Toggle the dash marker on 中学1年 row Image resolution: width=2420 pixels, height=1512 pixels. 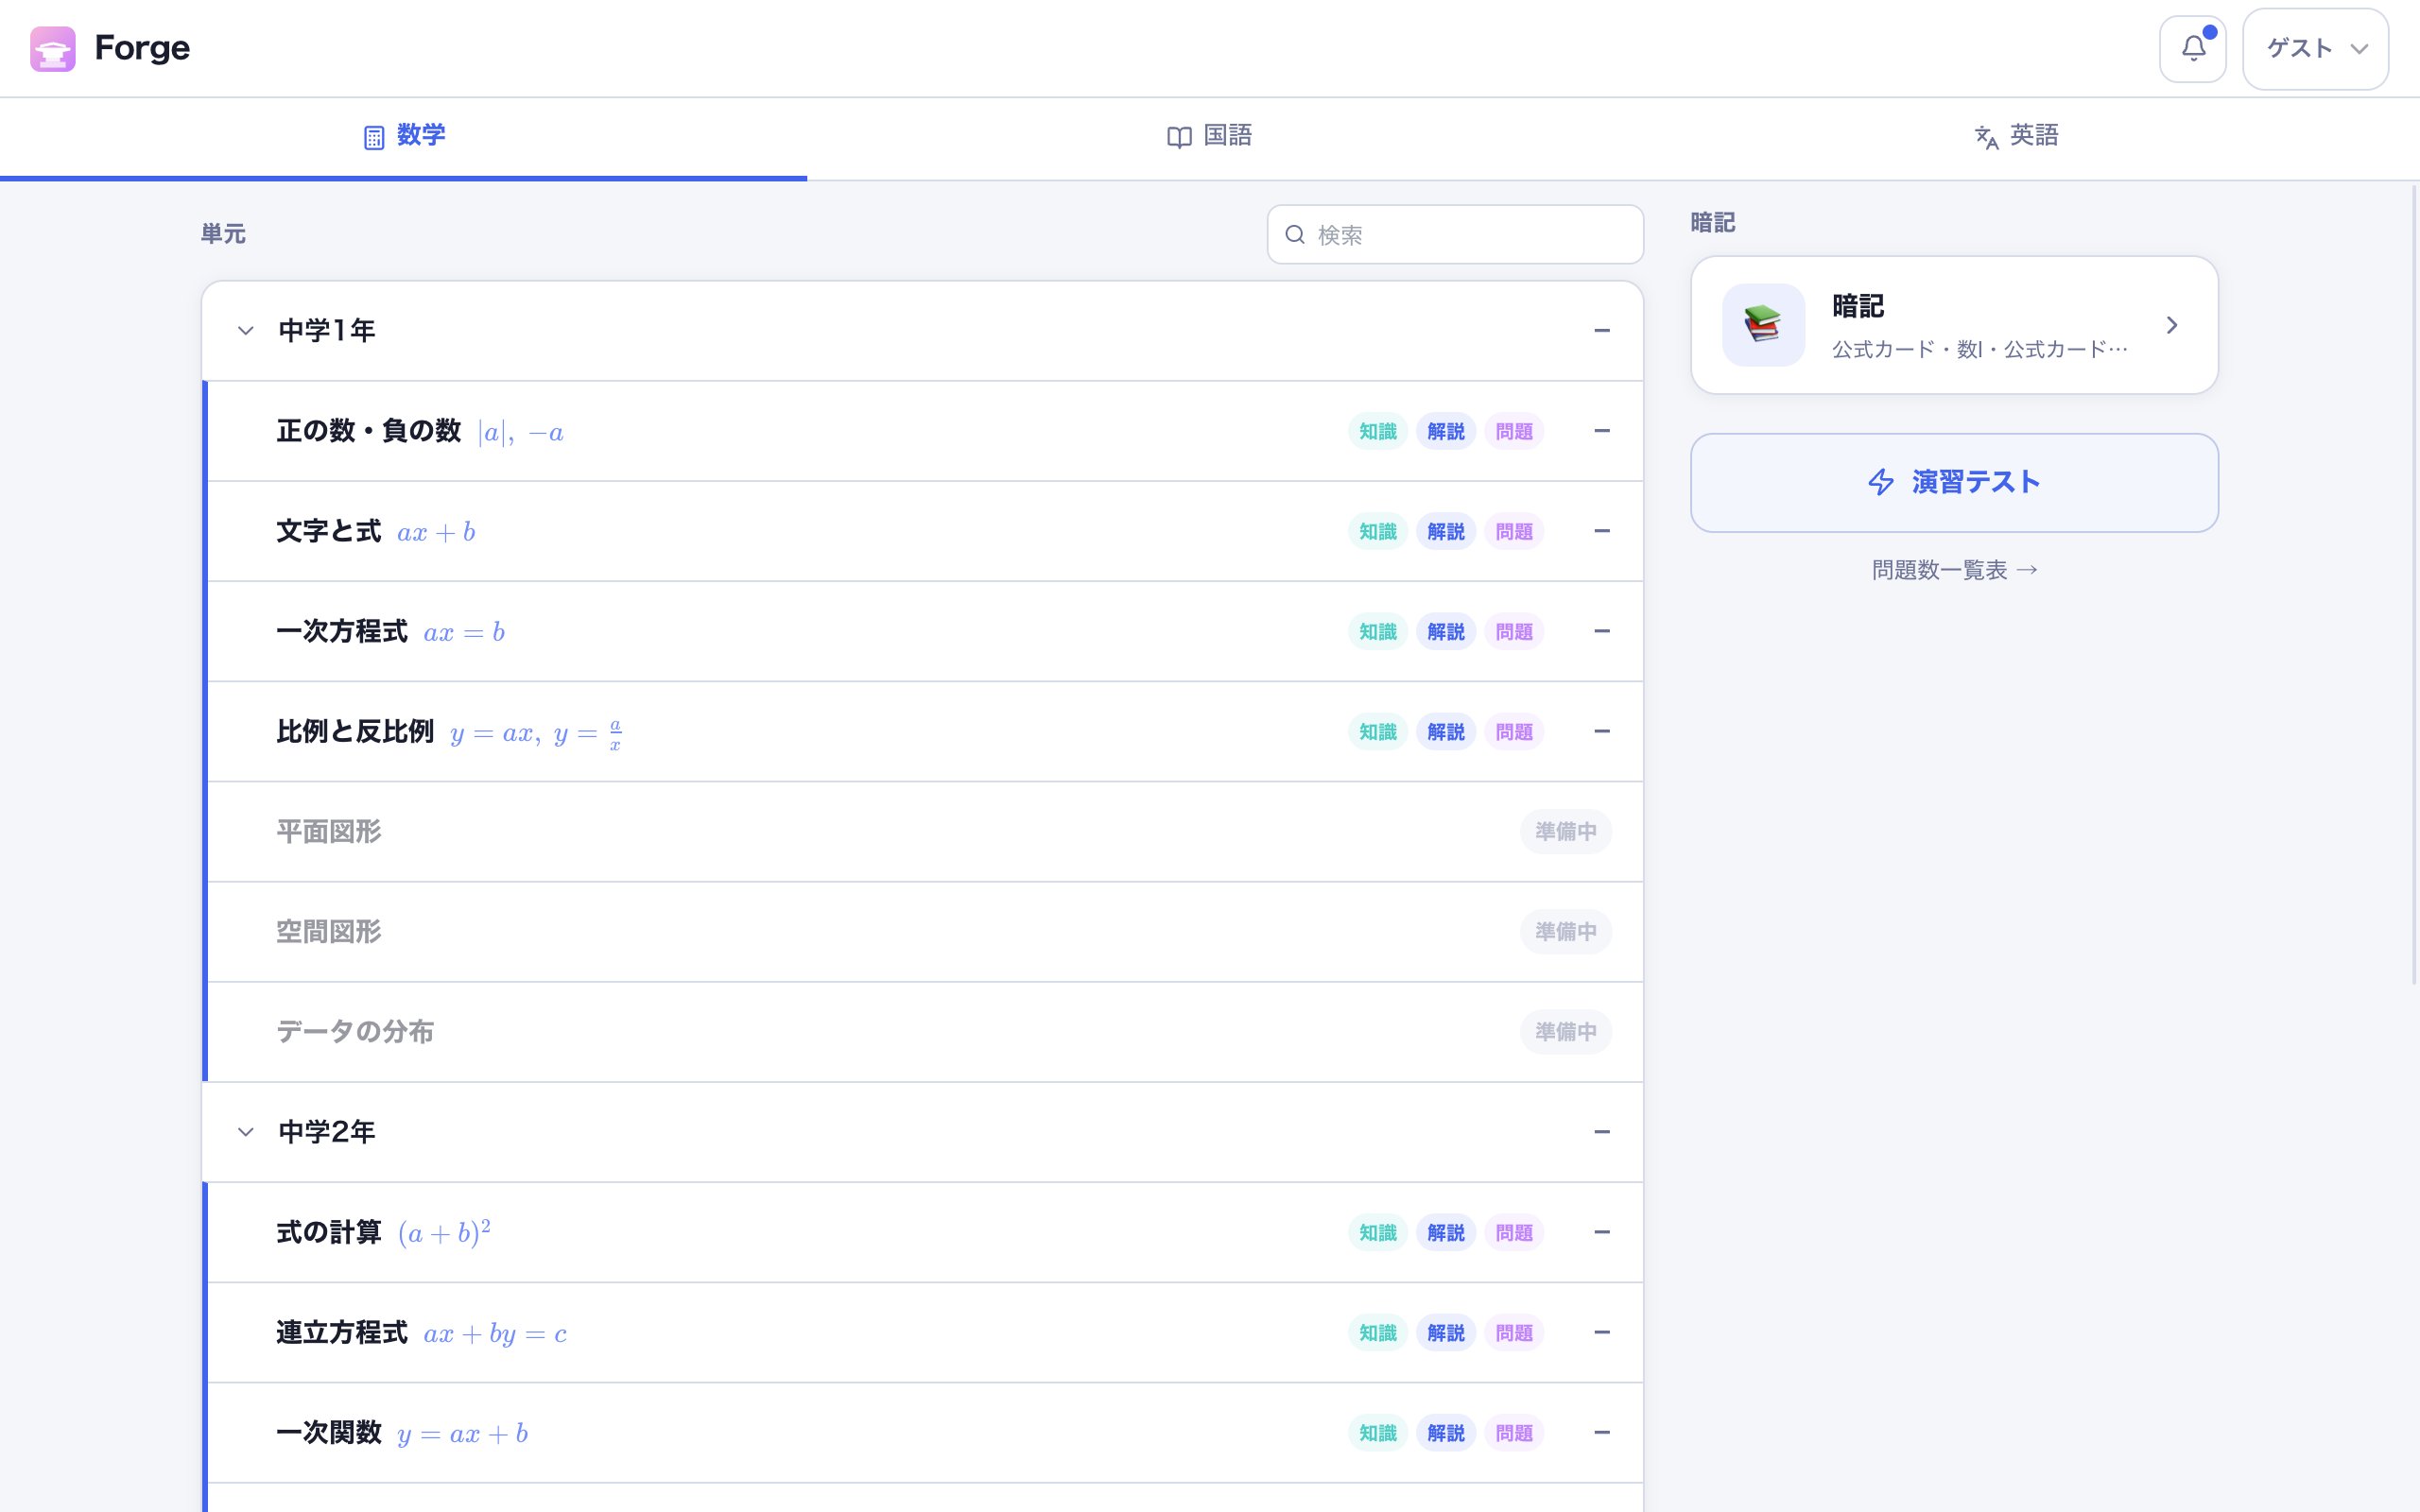[x=1601, y=330]
